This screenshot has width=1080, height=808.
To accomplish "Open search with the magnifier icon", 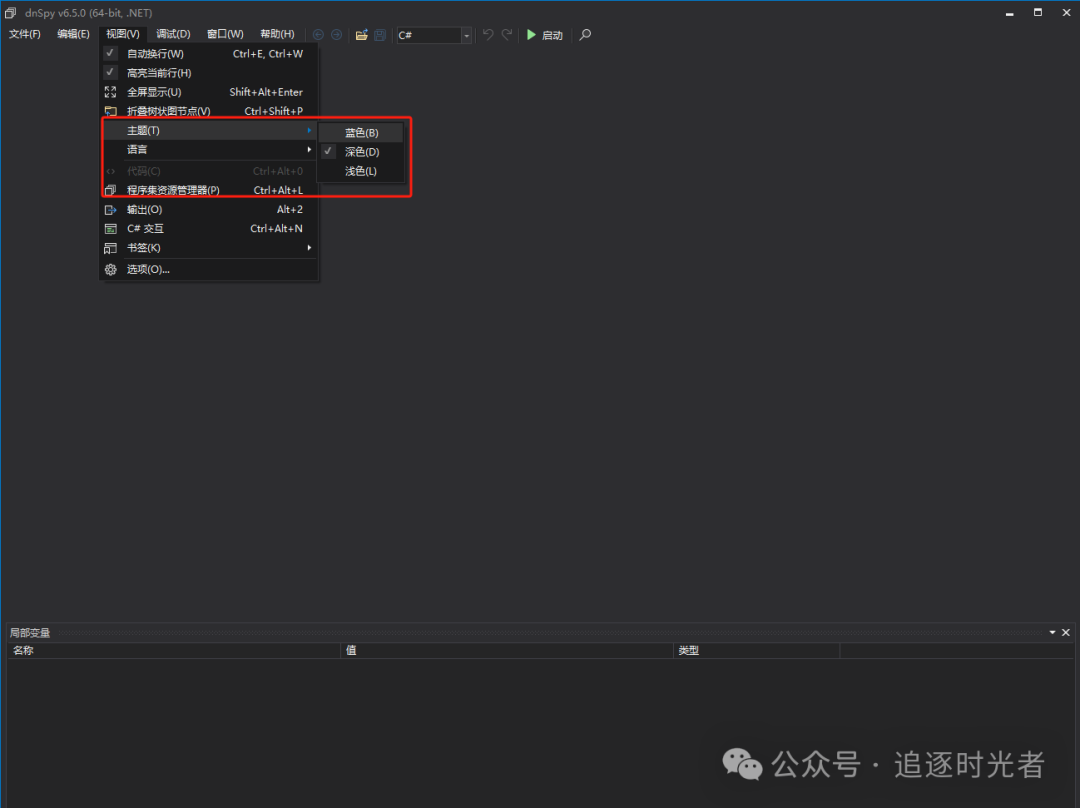I will coord(585,34).
